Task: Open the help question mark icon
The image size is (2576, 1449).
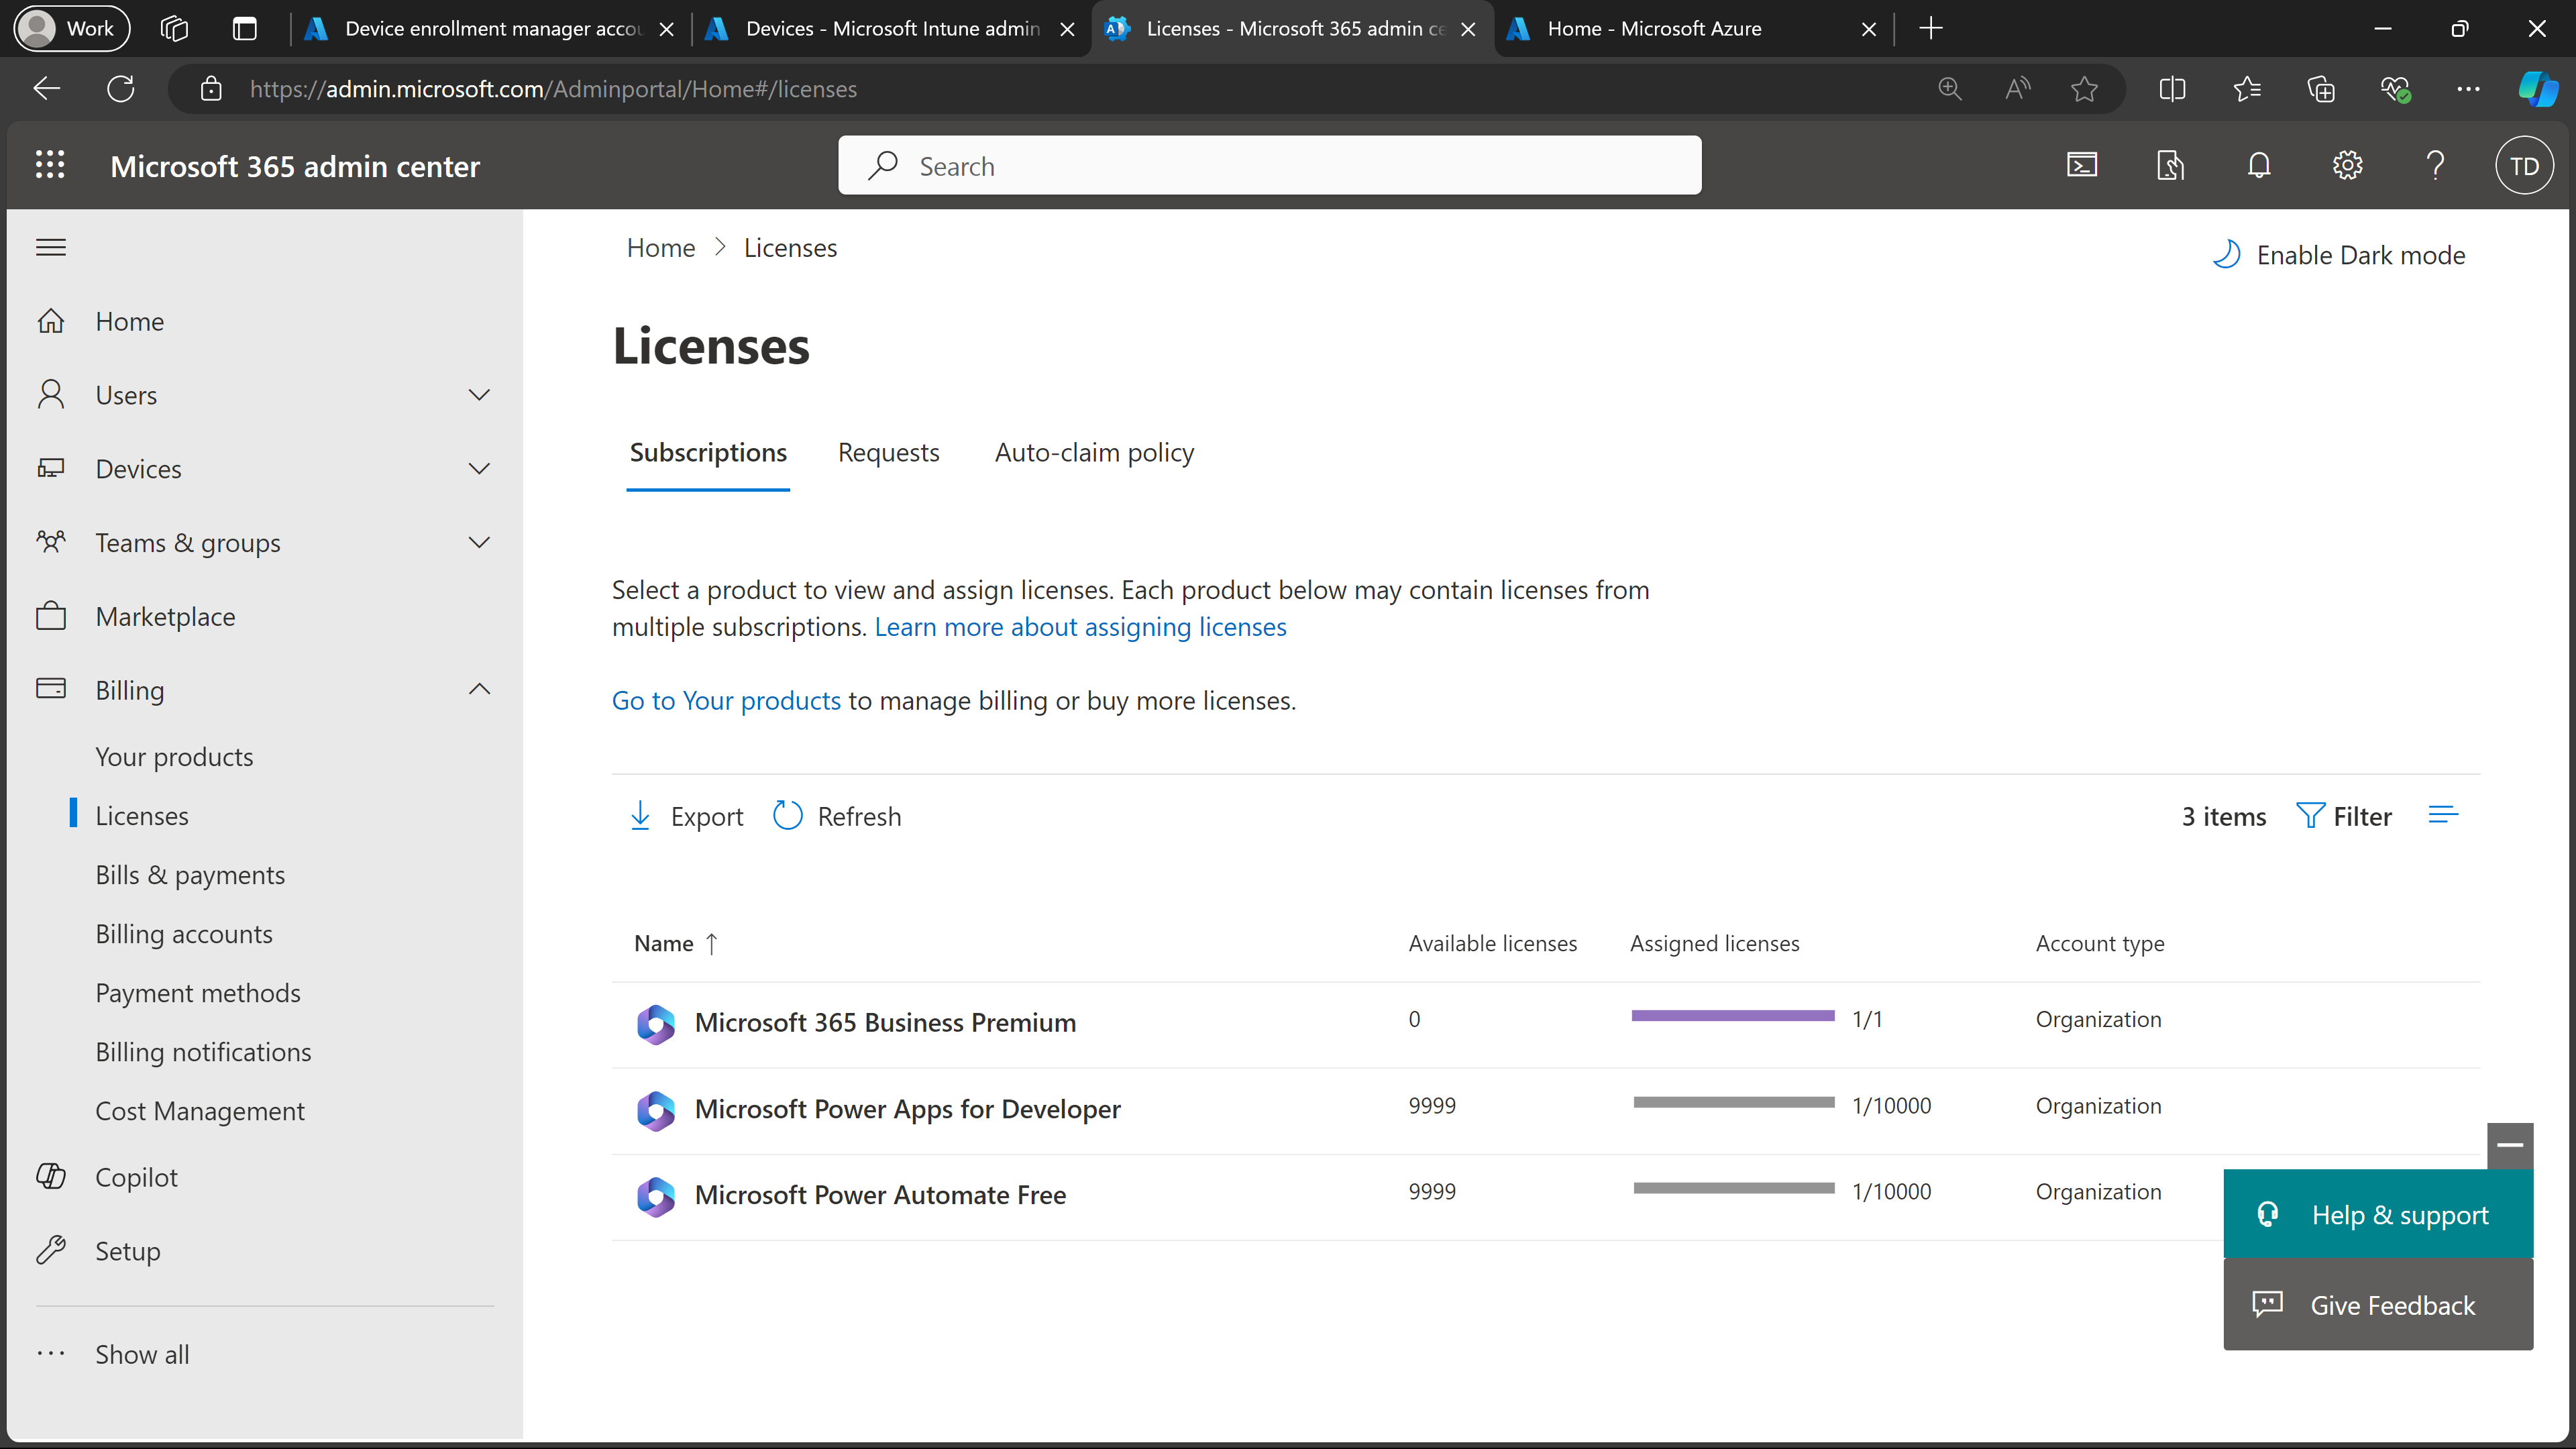Action: point(2435,165)
